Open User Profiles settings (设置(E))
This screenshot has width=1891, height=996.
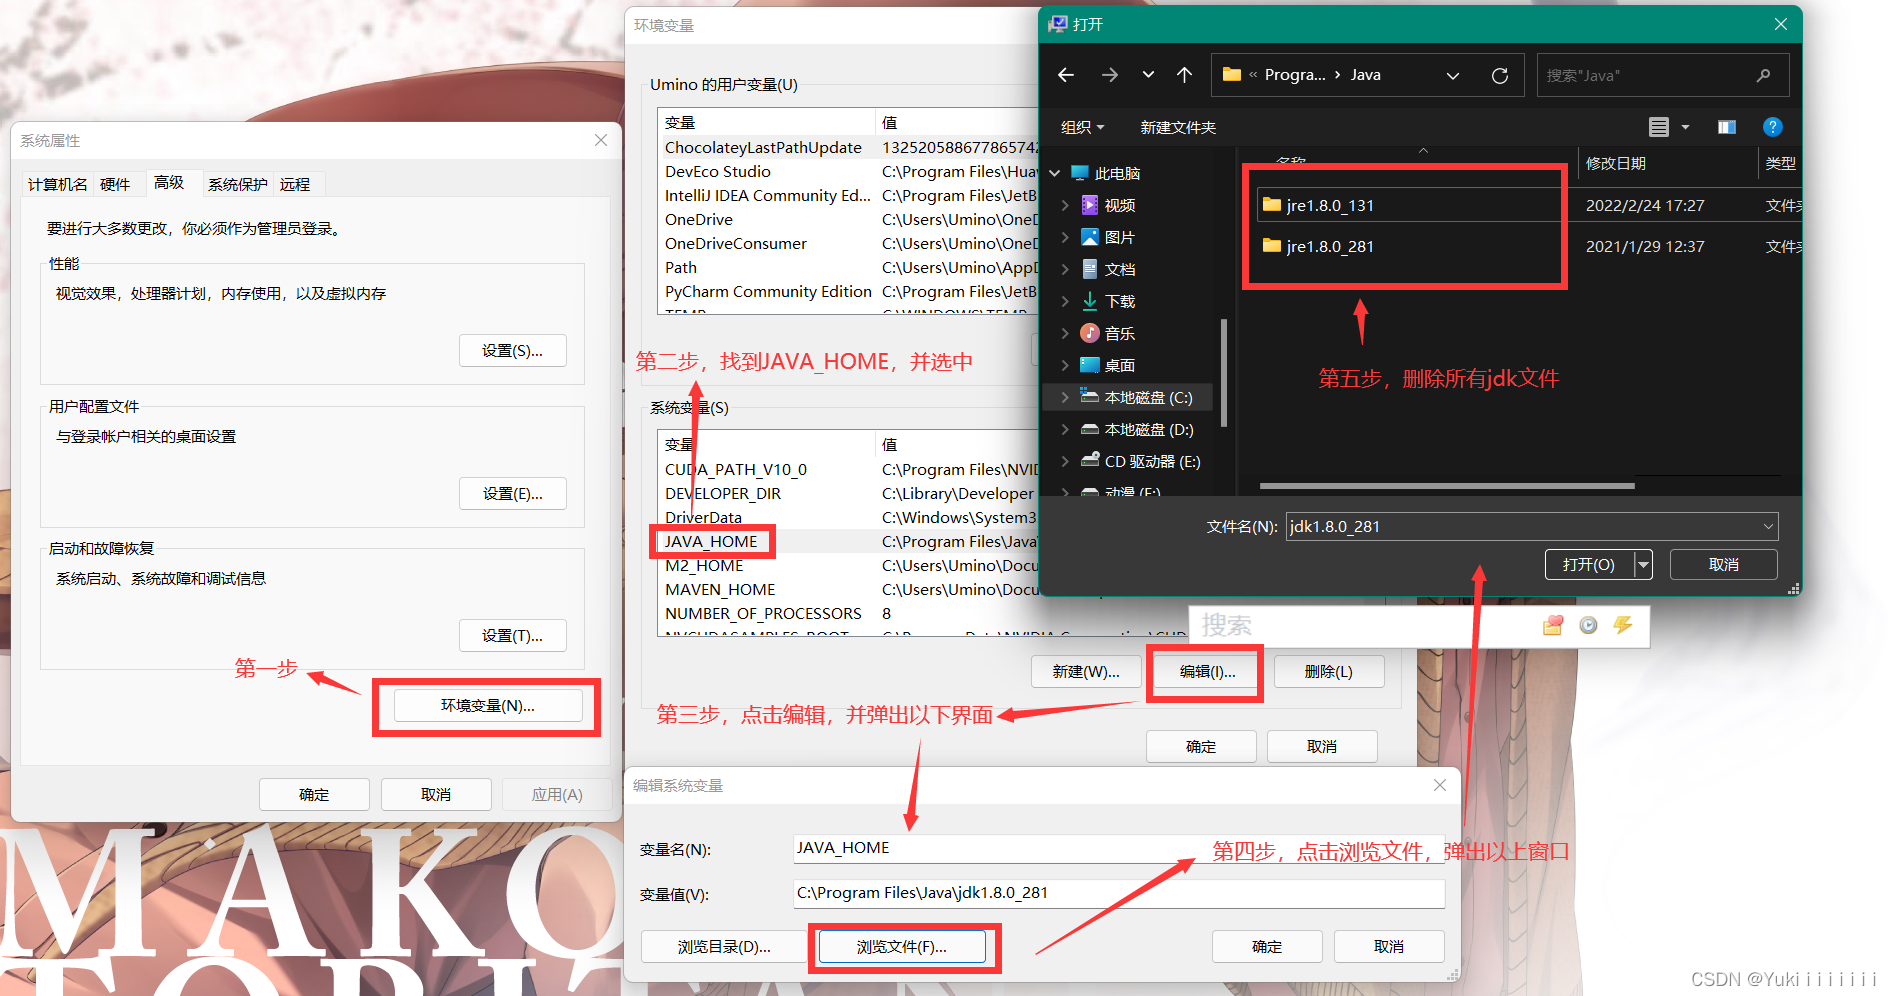(x=512, y=493)
